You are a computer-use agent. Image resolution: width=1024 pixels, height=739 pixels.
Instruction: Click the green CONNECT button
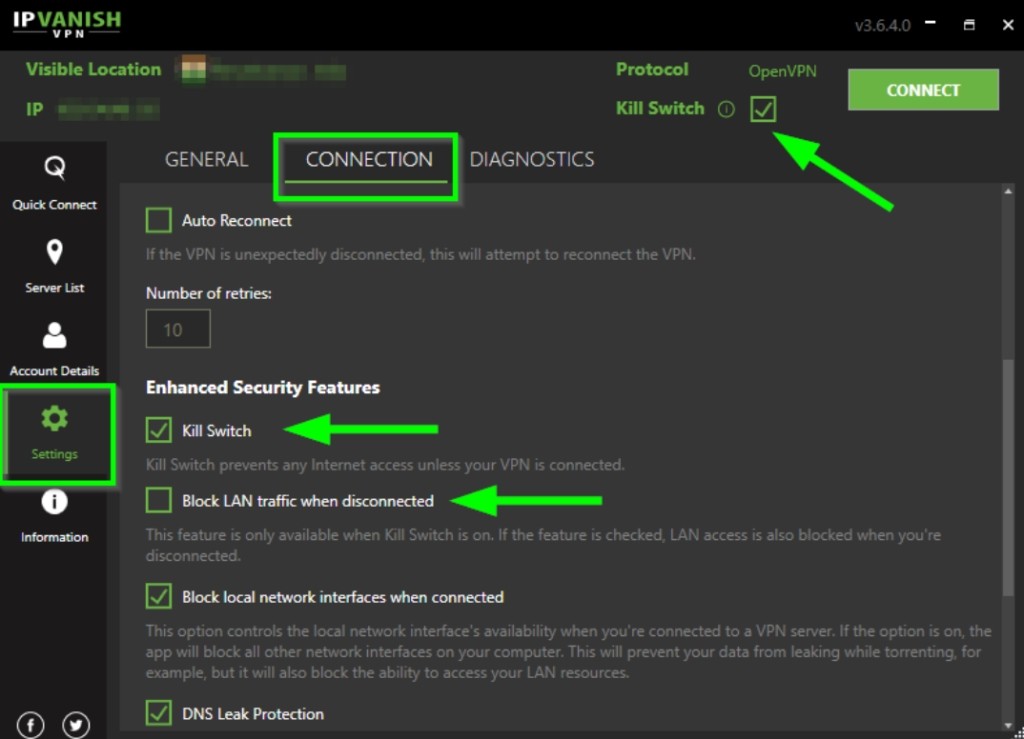coord(923,89)
